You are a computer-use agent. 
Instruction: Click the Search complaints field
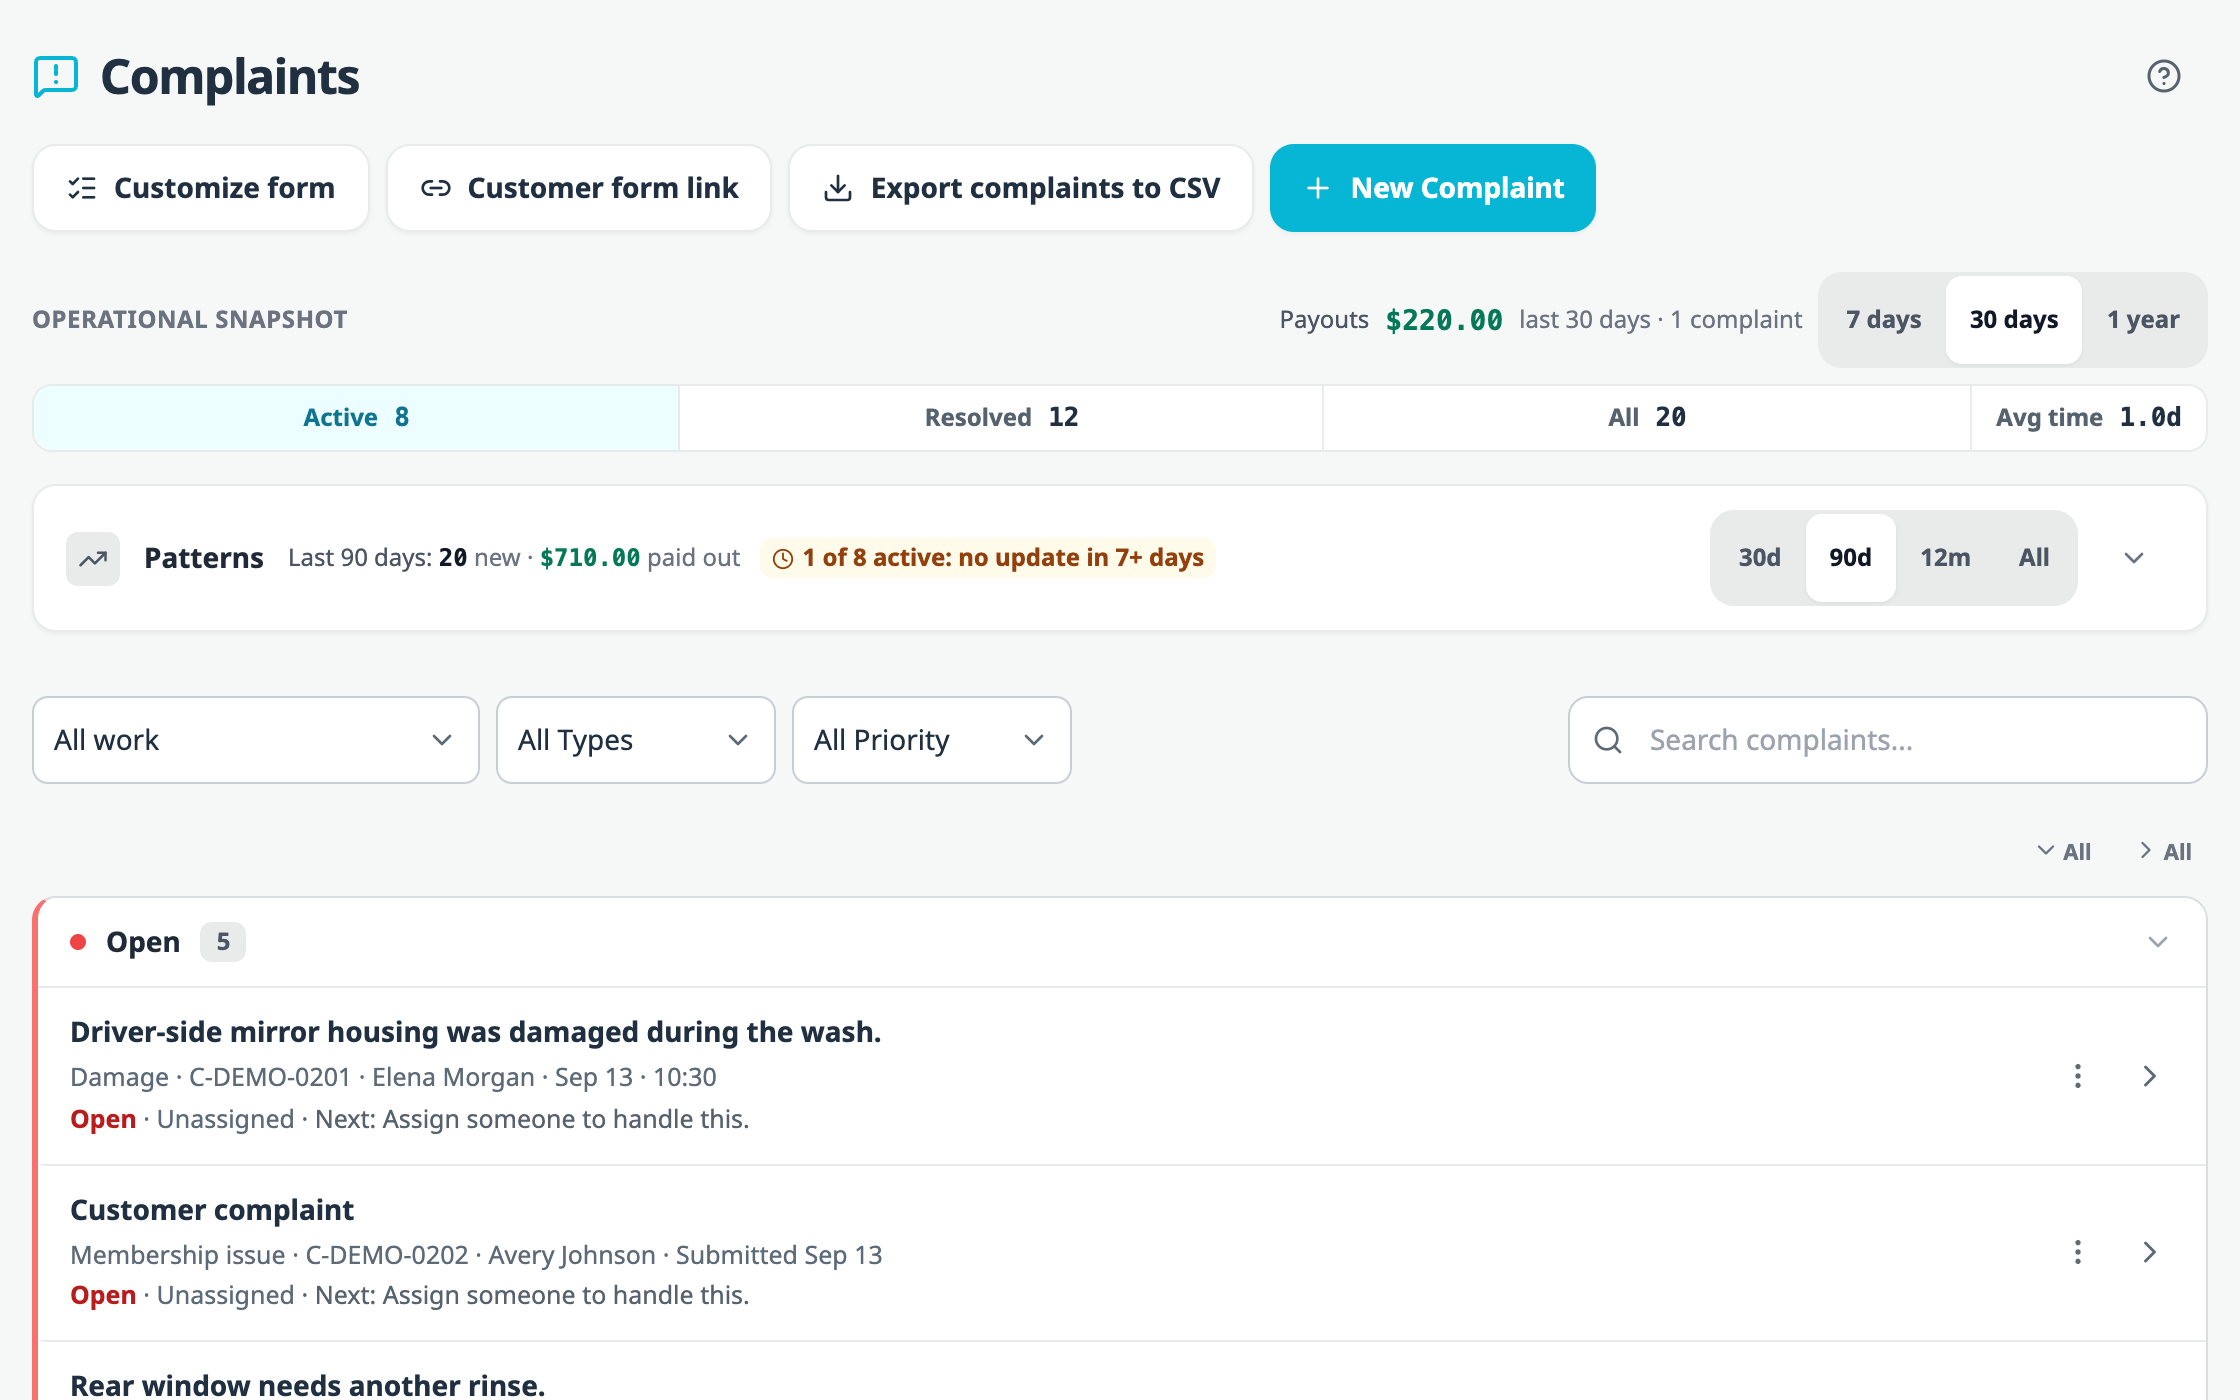click(1887, 740)
